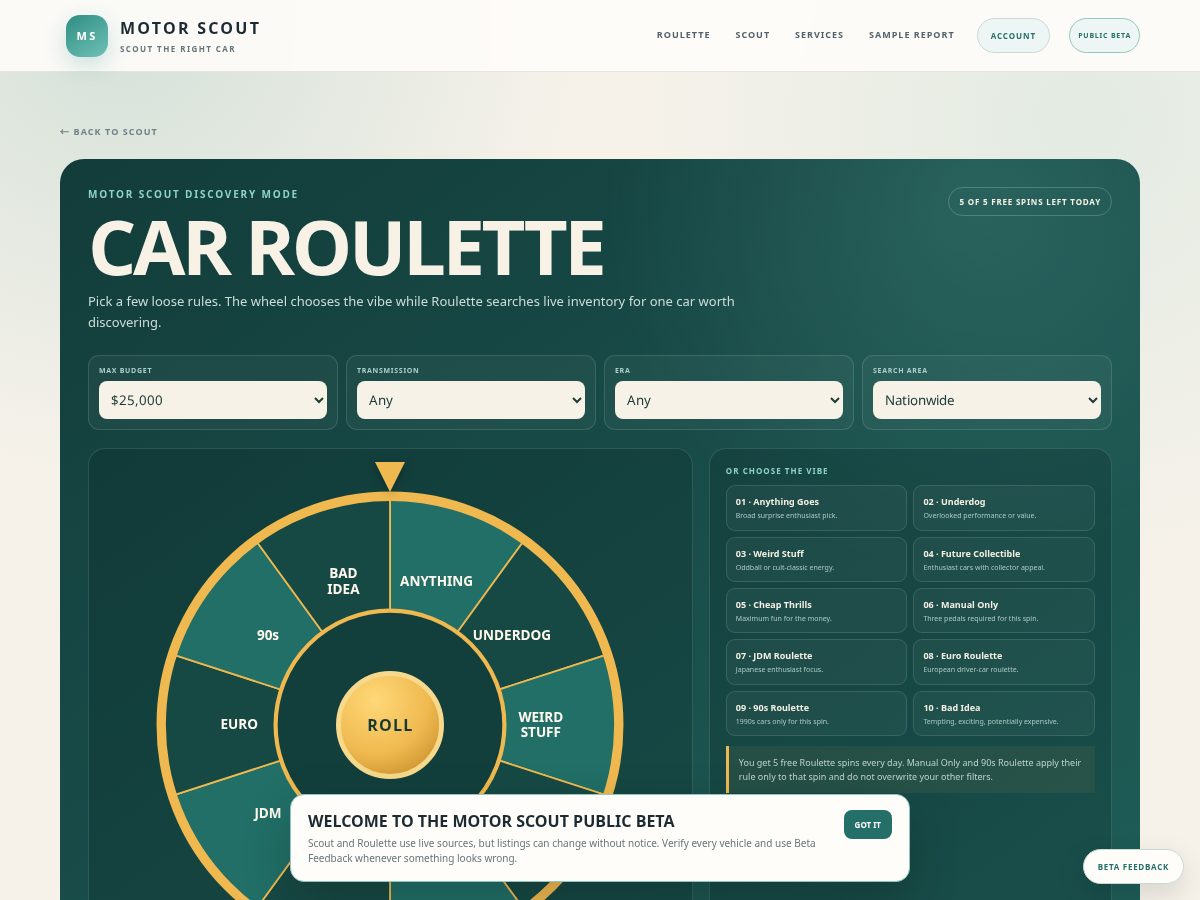
Task: Open the Sample Report nav item
Action: point(911,35)
